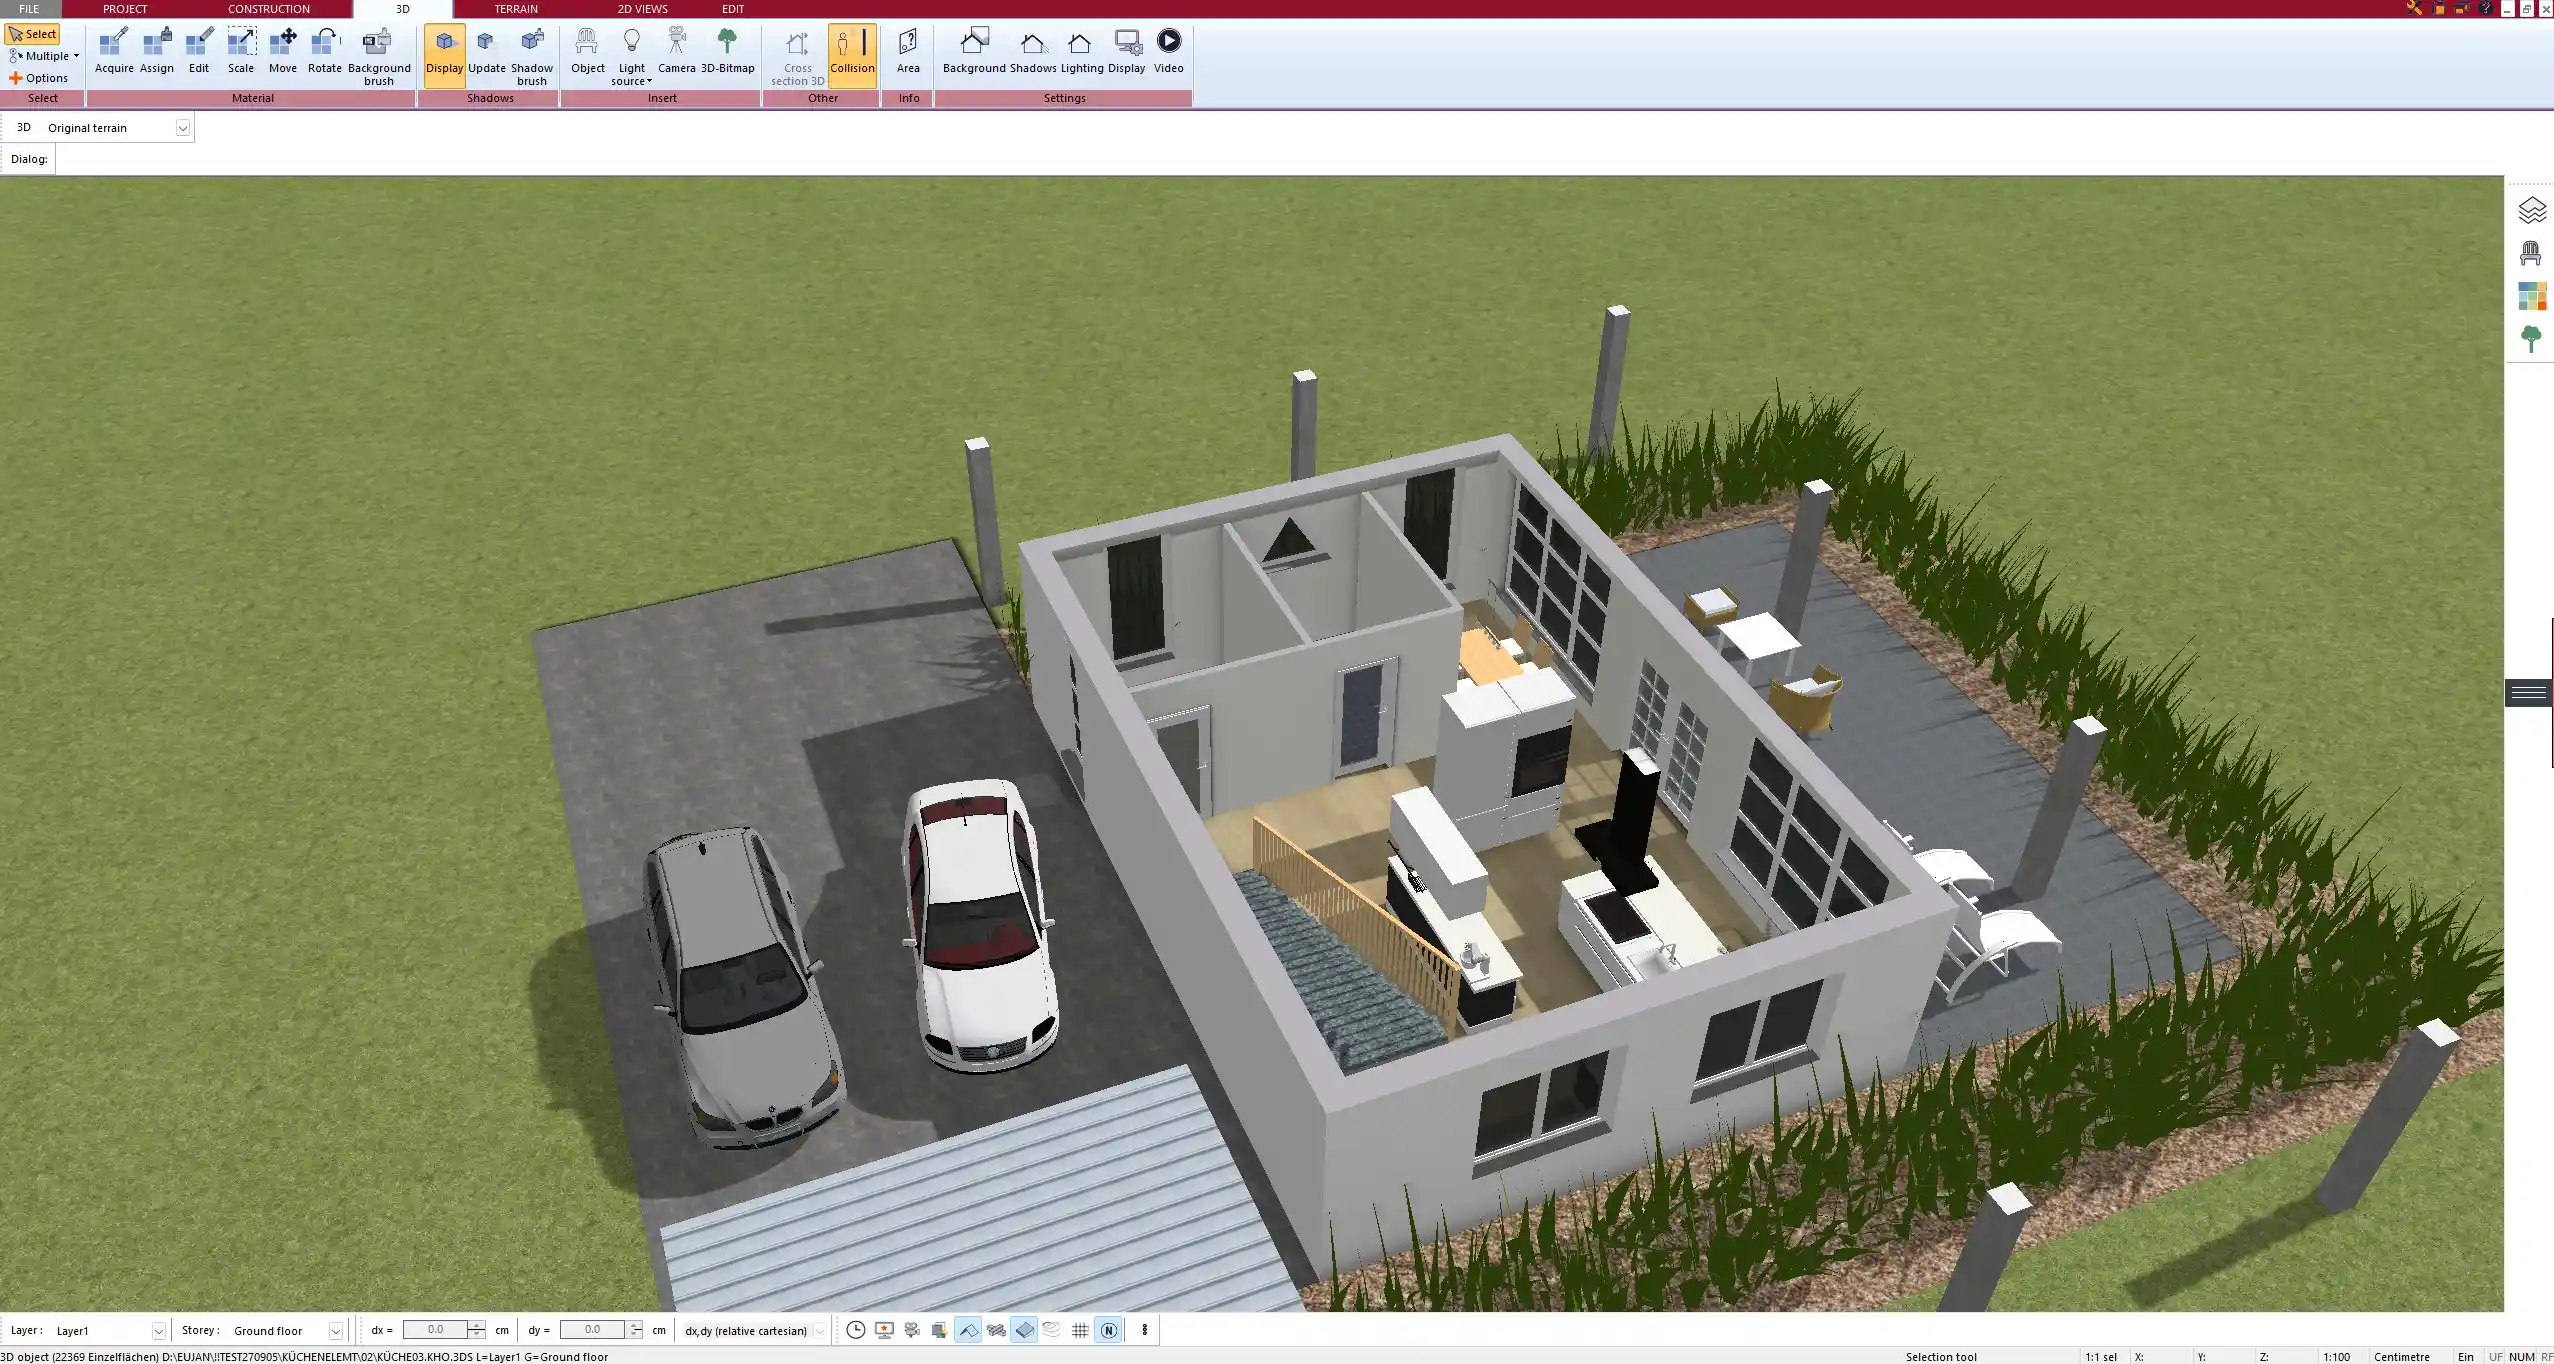Open the Layer1 layer dropdown
The width and height of the screenshot is (2554, 1364).
click(158, 1331)
